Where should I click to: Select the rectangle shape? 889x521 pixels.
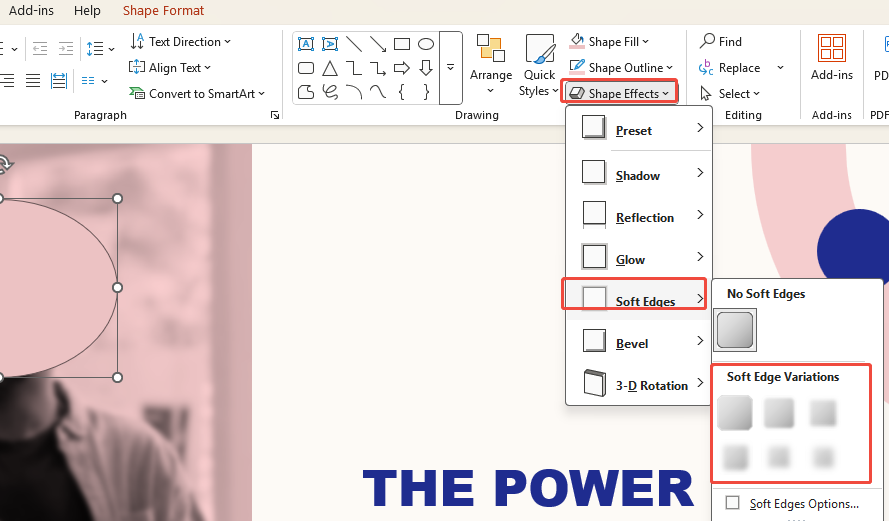point(402,44)
